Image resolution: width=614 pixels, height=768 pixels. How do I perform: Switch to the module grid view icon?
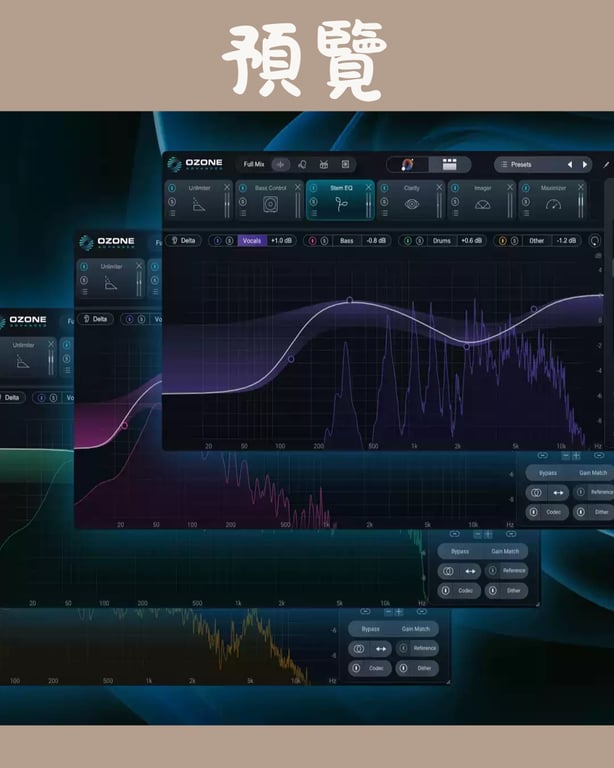(449, 165)
